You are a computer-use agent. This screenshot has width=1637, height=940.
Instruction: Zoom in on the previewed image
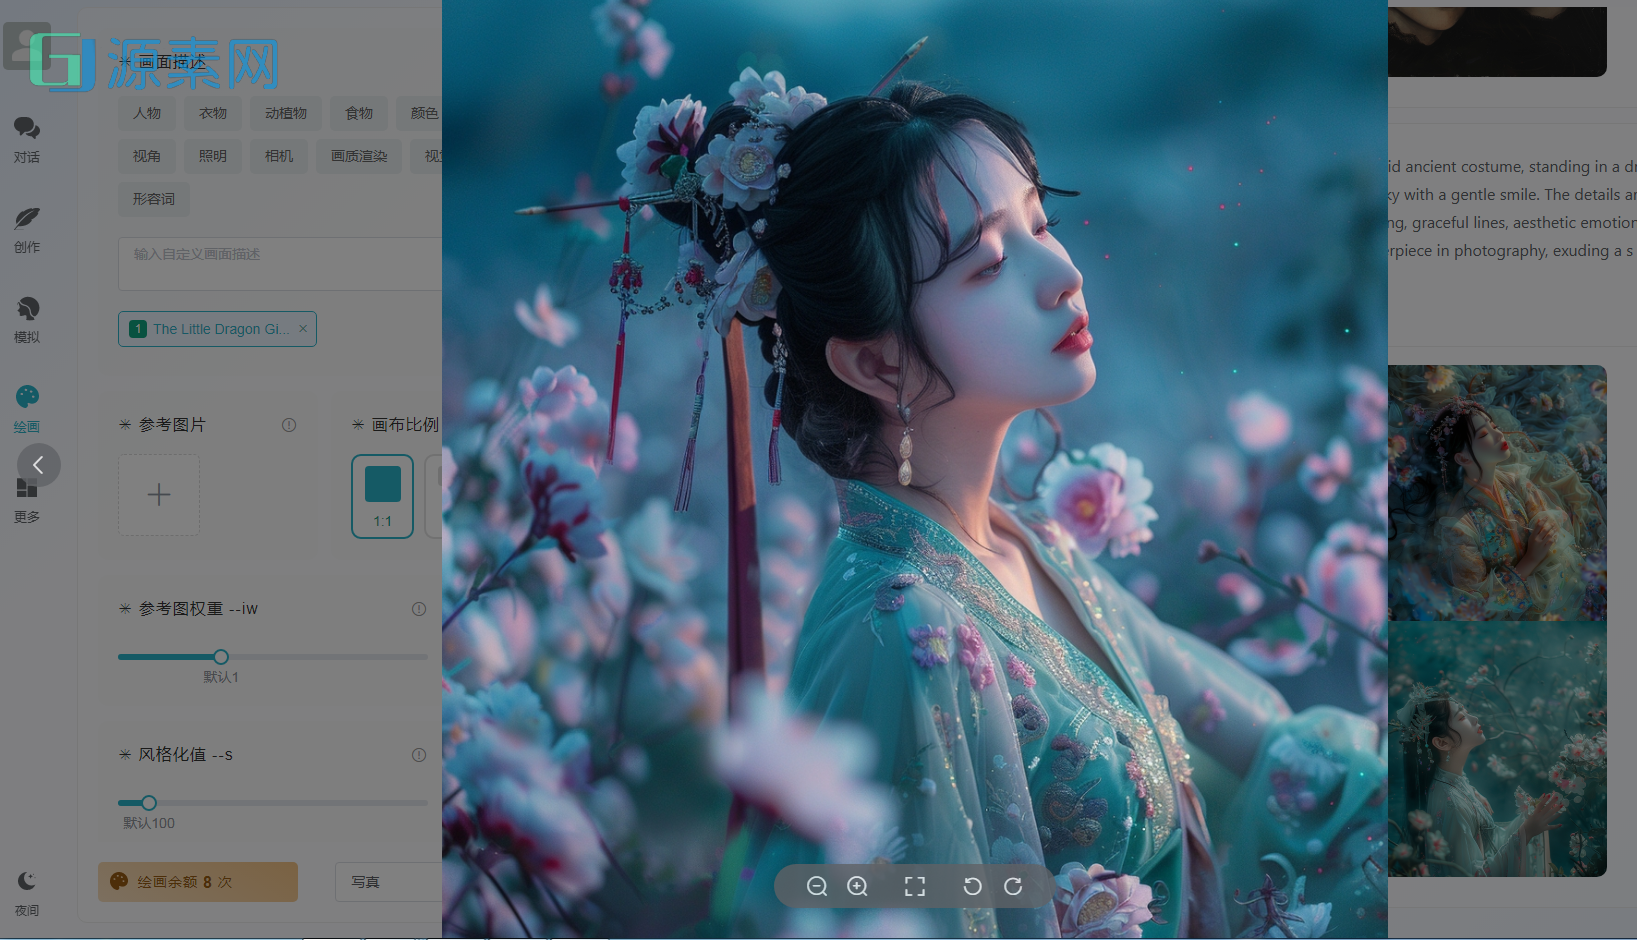pyautogui.click(x=856, y=886)
